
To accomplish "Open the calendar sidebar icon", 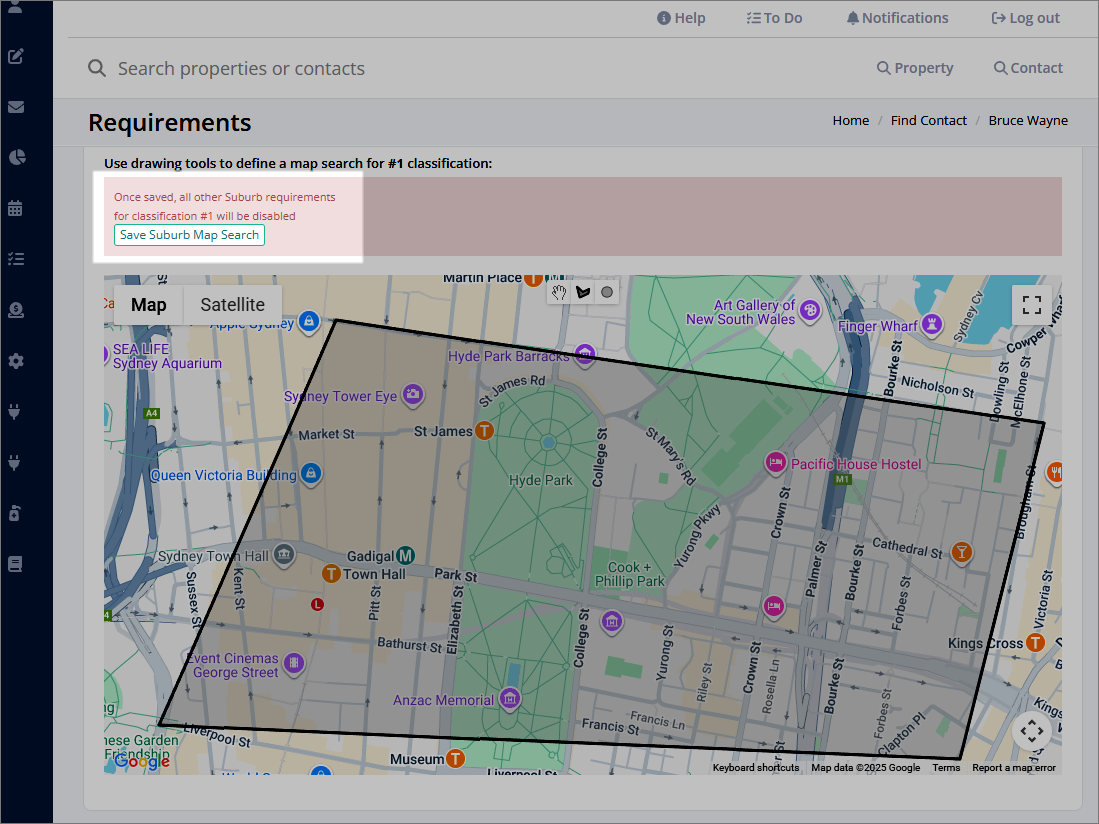I will click(x=15, y=208).
